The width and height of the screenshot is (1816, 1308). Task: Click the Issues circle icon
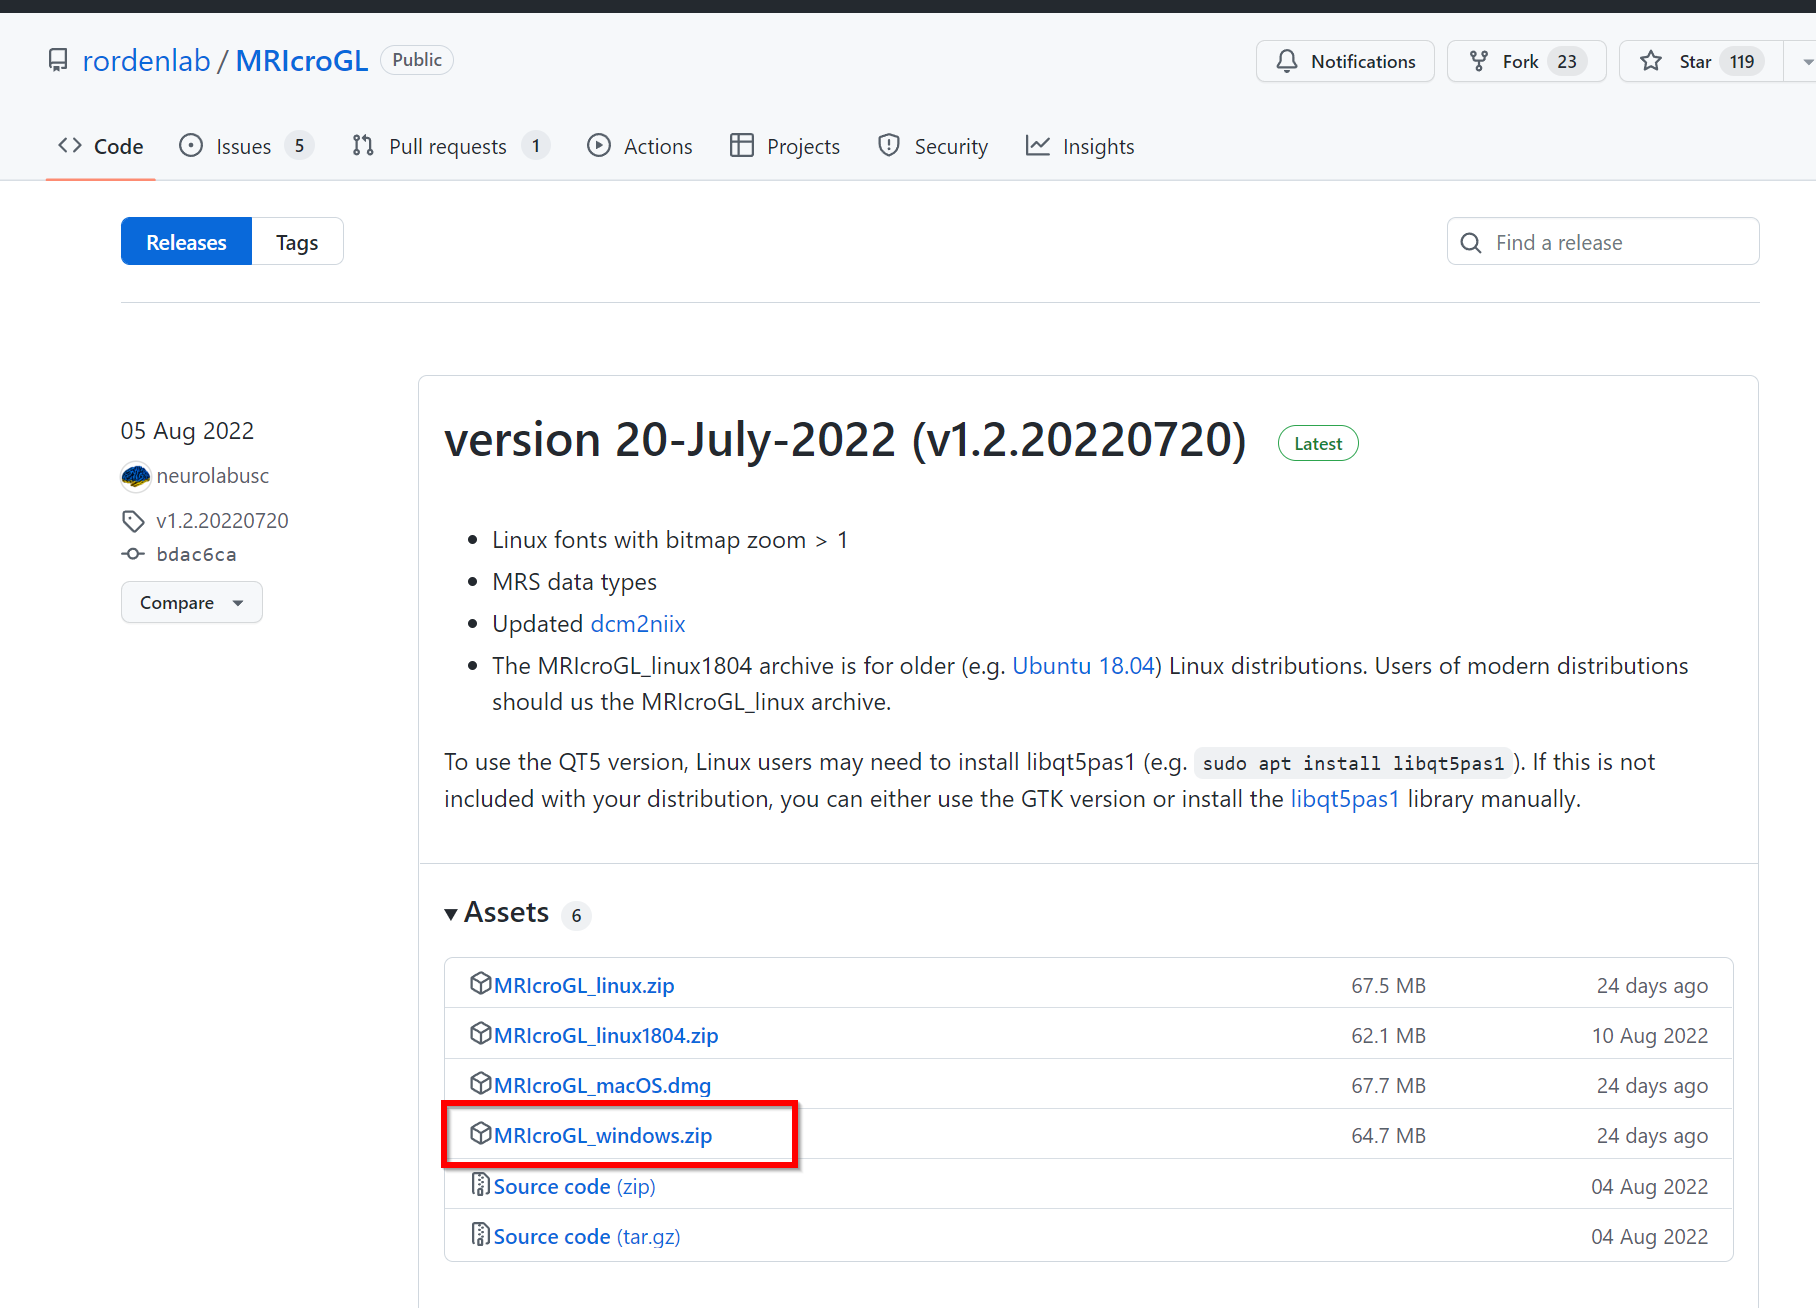[191, 146]
